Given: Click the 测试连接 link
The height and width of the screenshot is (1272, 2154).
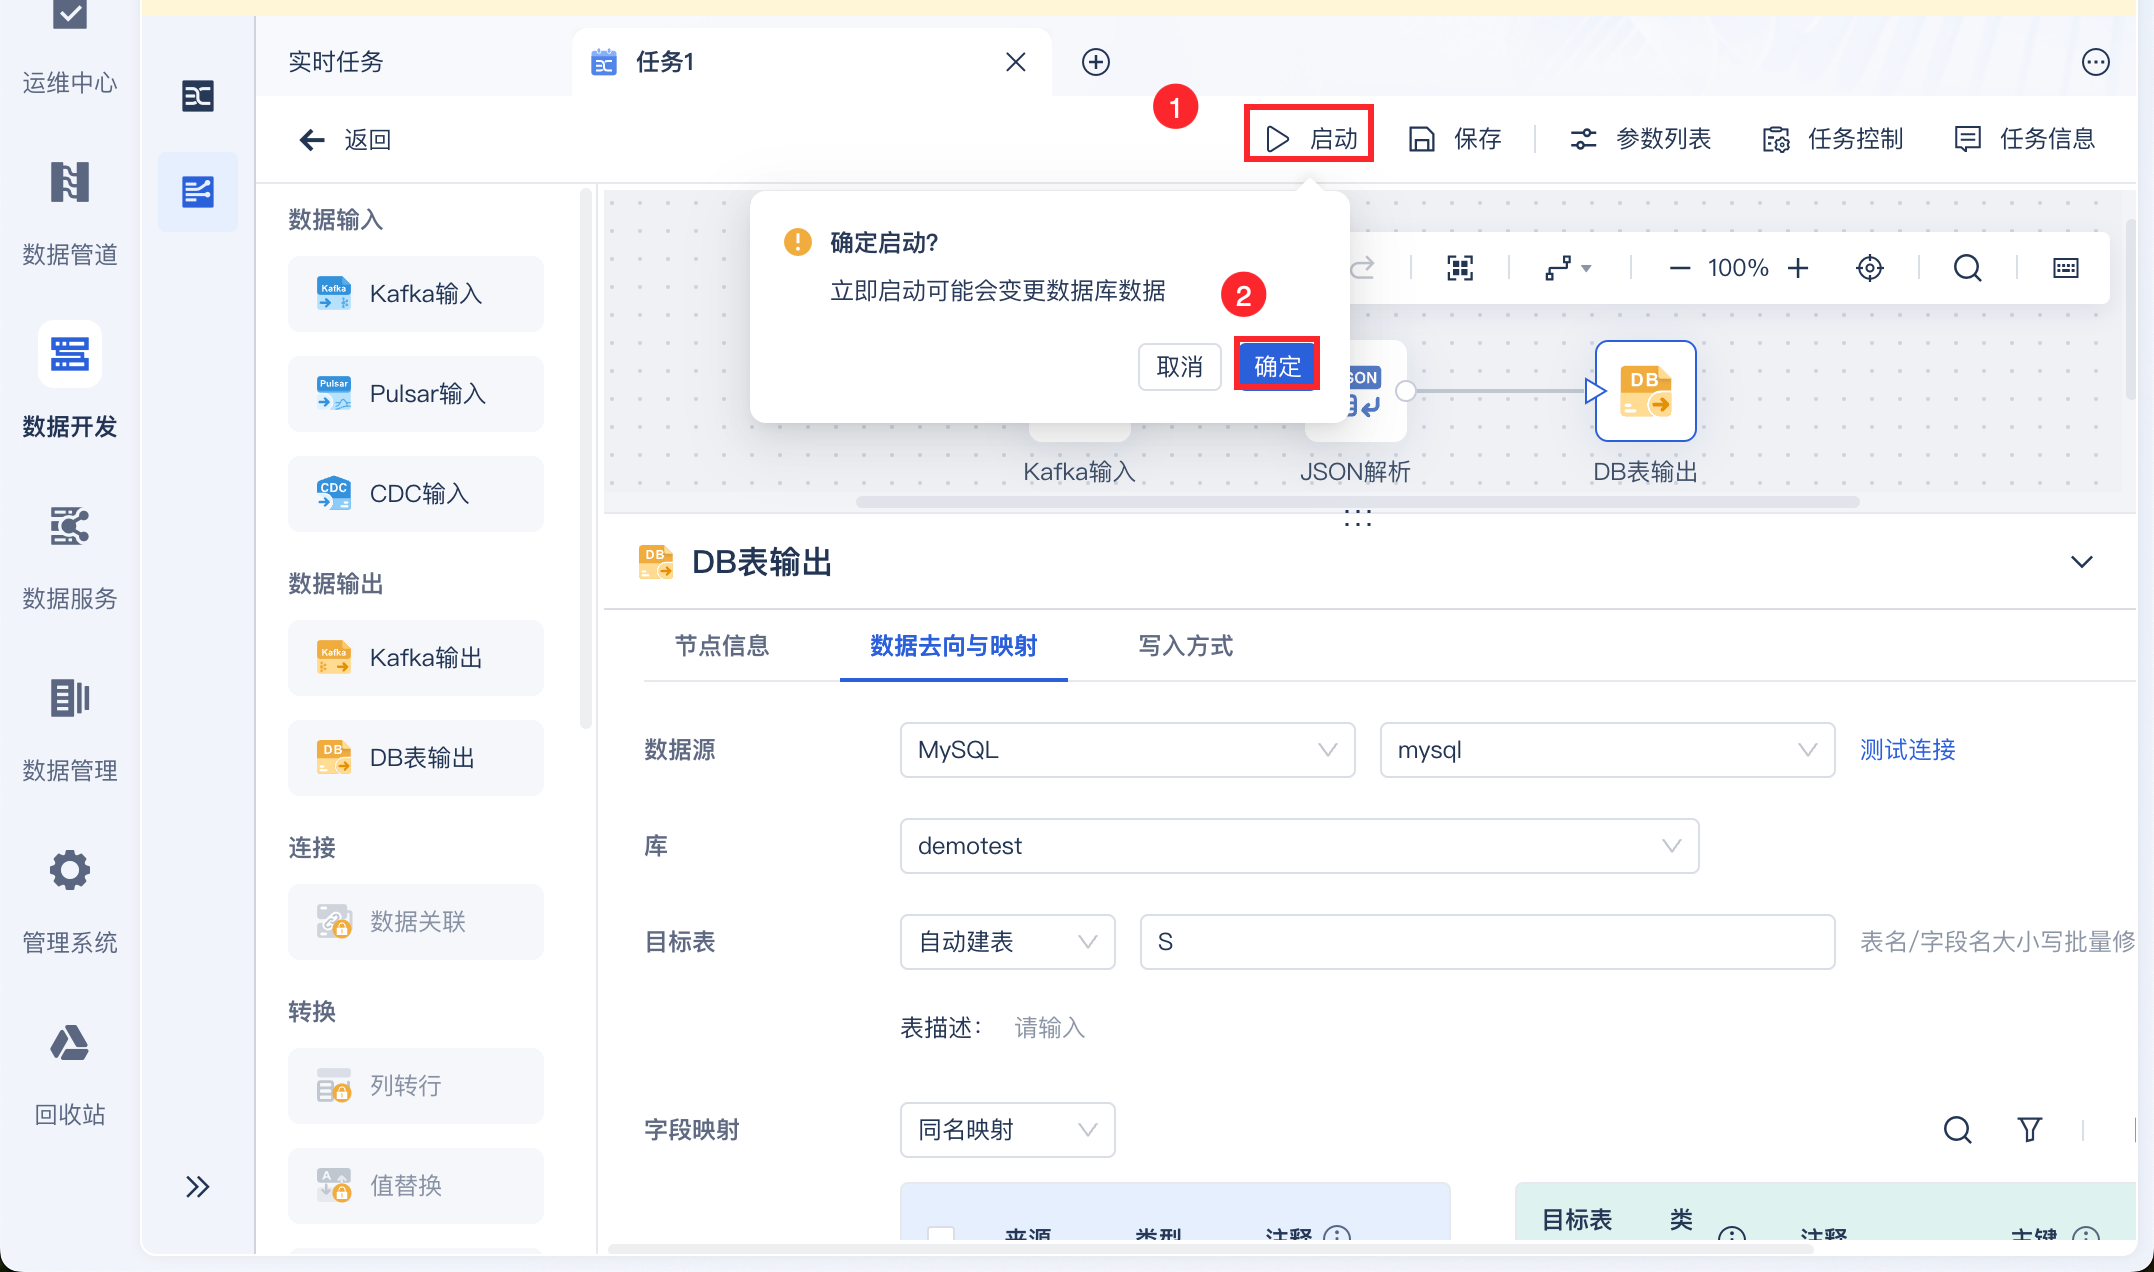Looking at the screenshot, I should click(1907, 750).
